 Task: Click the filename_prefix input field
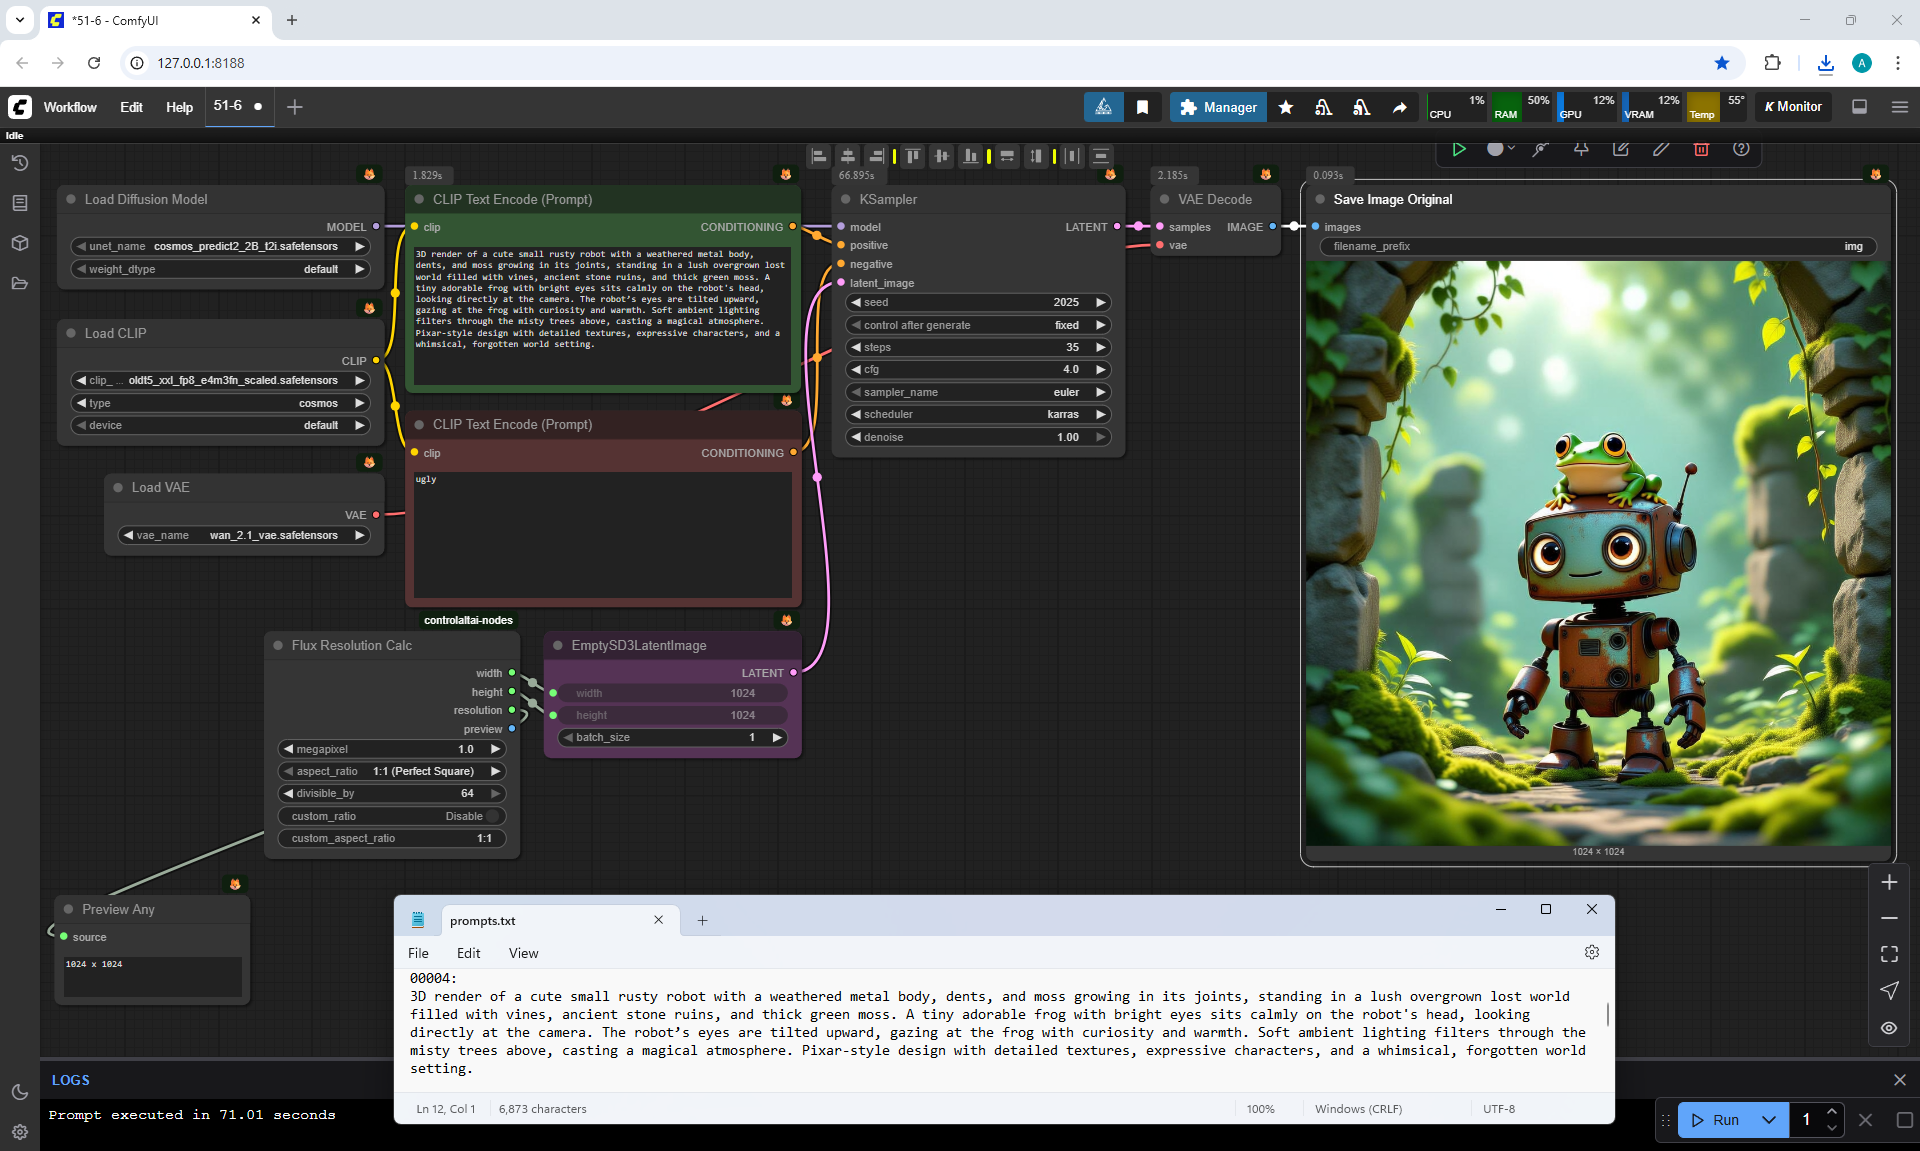[x=1597, y=246]
